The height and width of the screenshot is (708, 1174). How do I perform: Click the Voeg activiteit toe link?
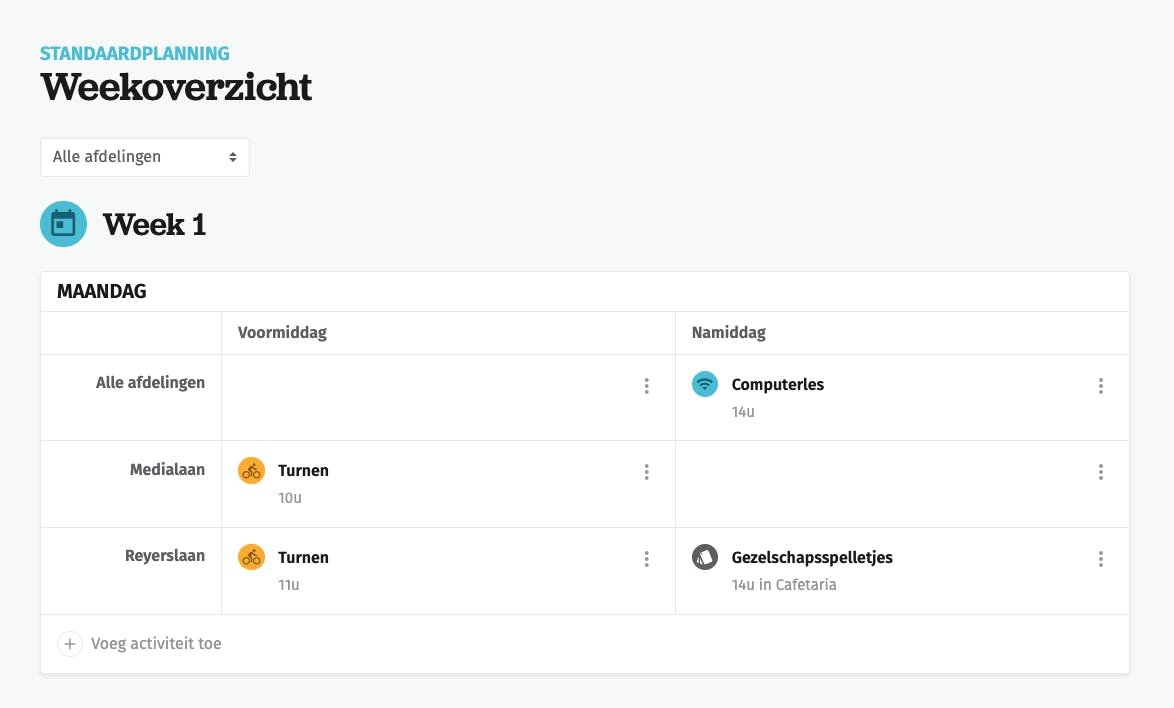(x=156, y=644)
